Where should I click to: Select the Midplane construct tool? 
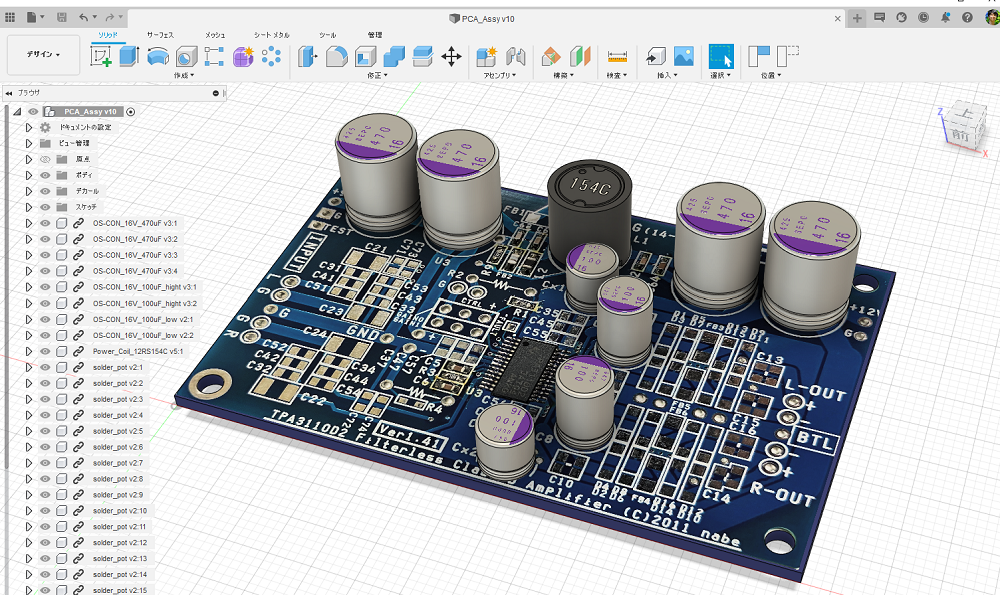tap(580, 57)
